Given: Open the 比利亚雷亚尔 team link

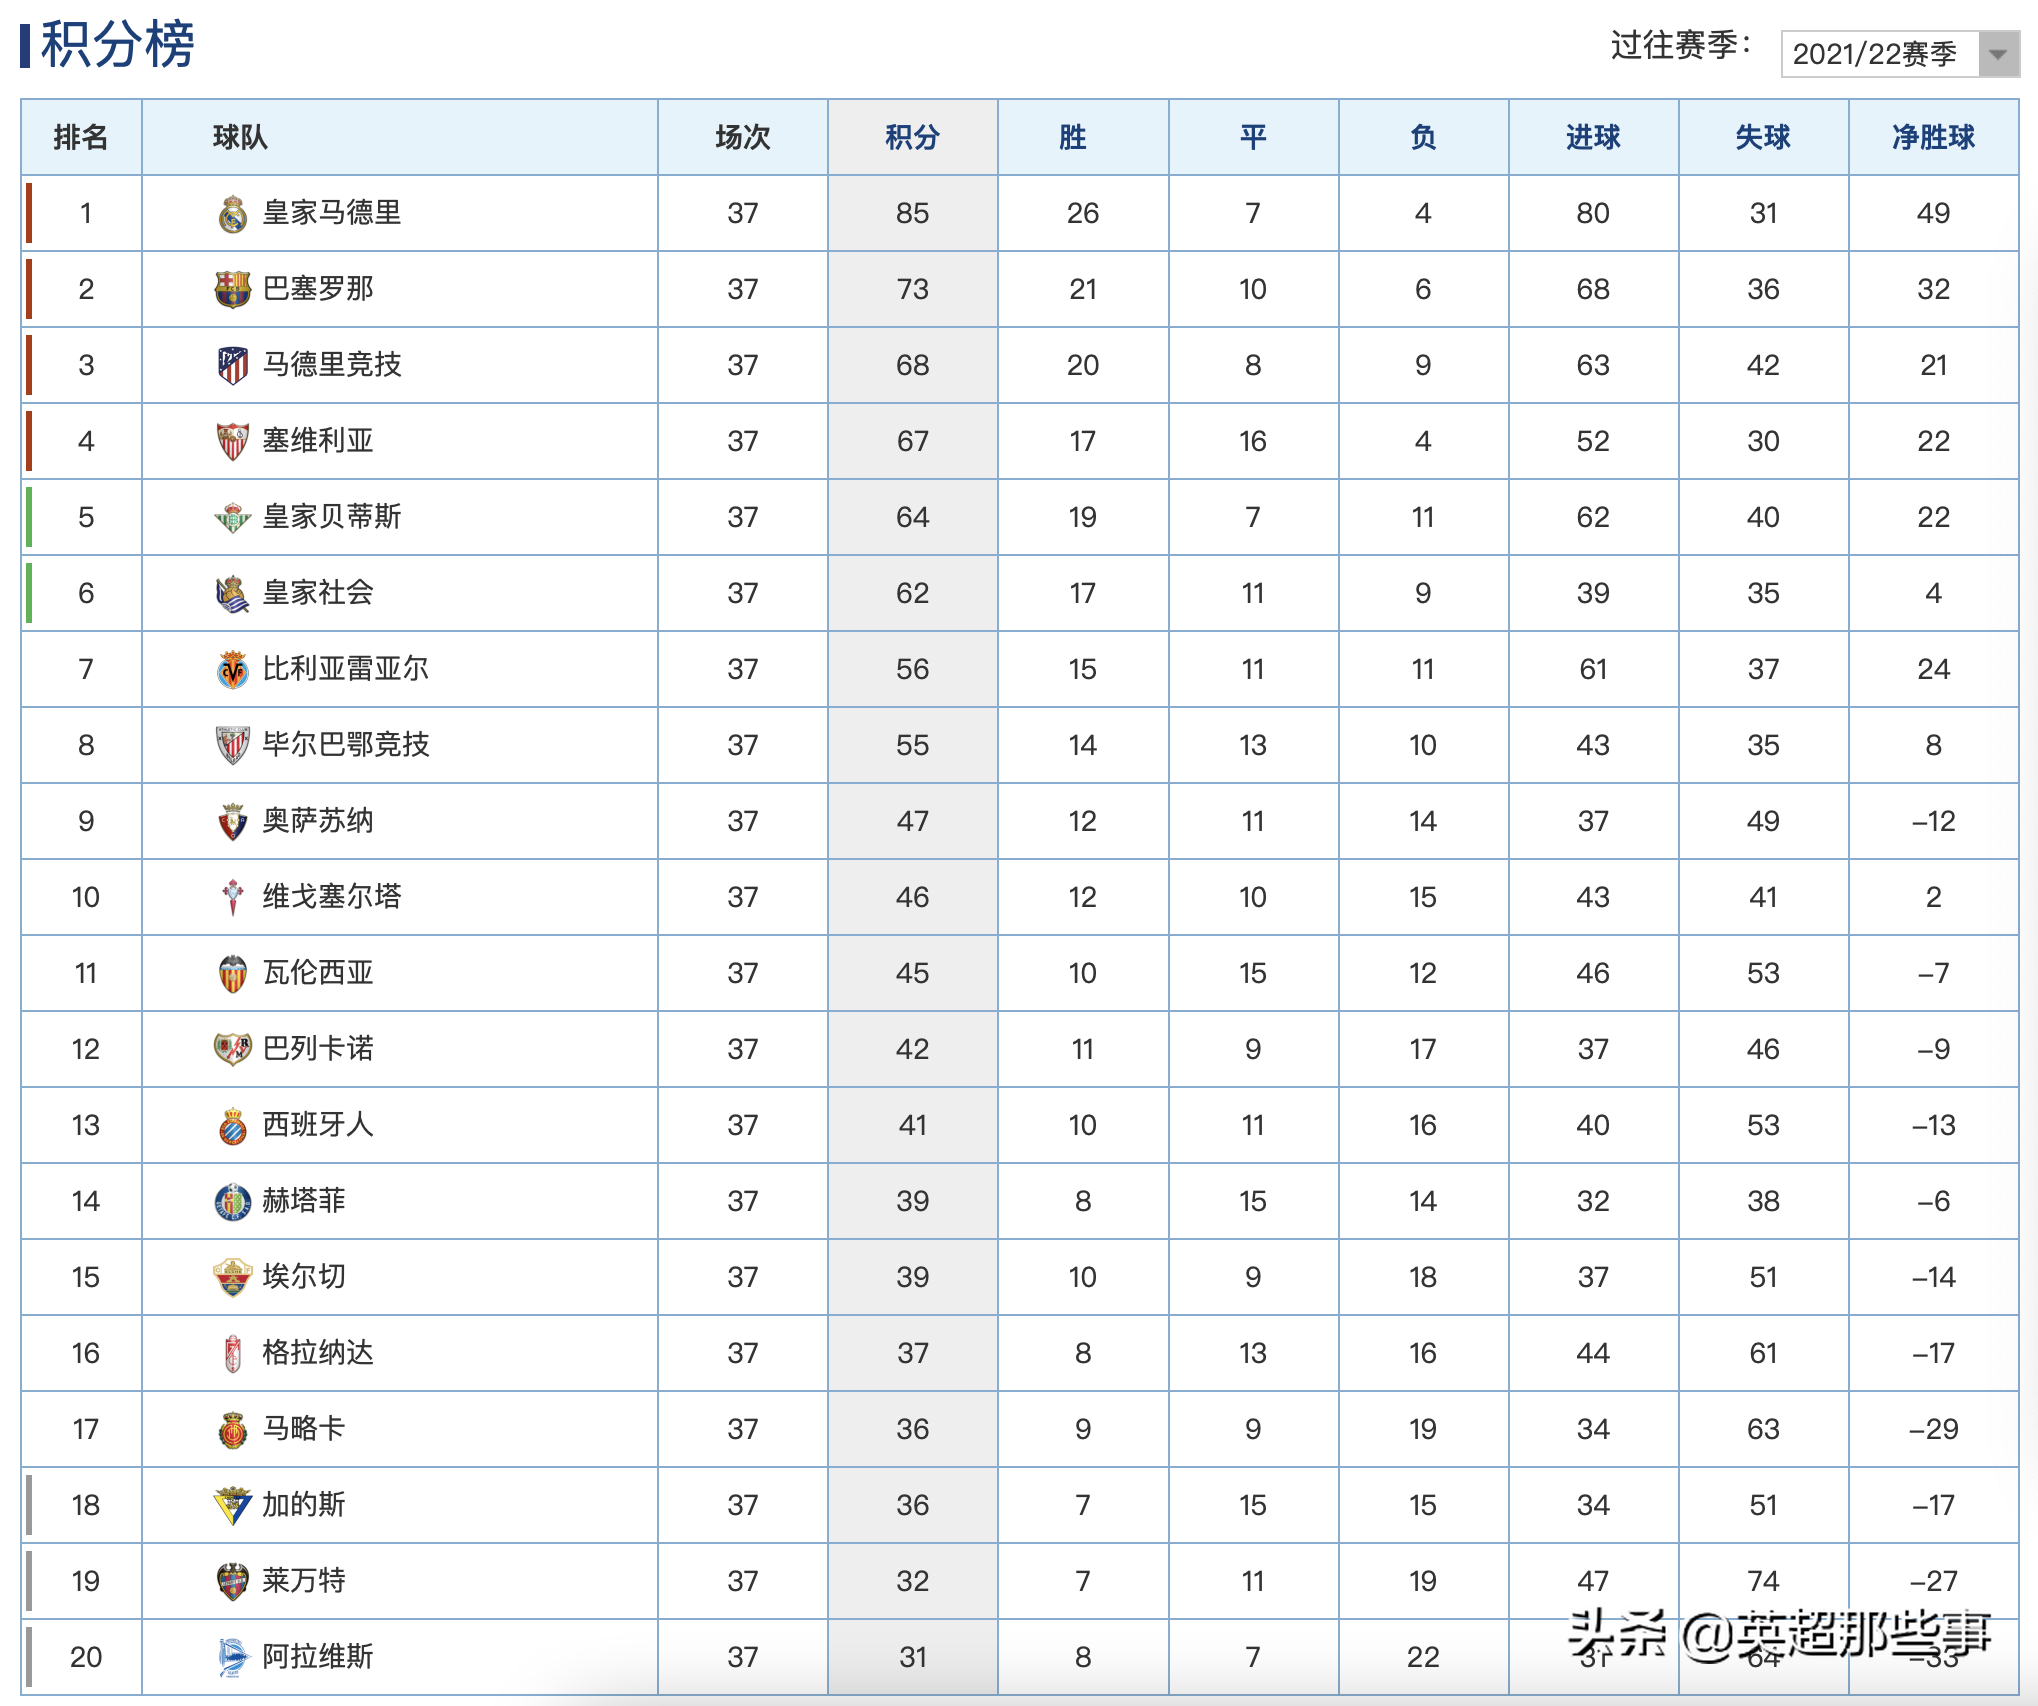Looking at the screenshot, I should [346, 669].
